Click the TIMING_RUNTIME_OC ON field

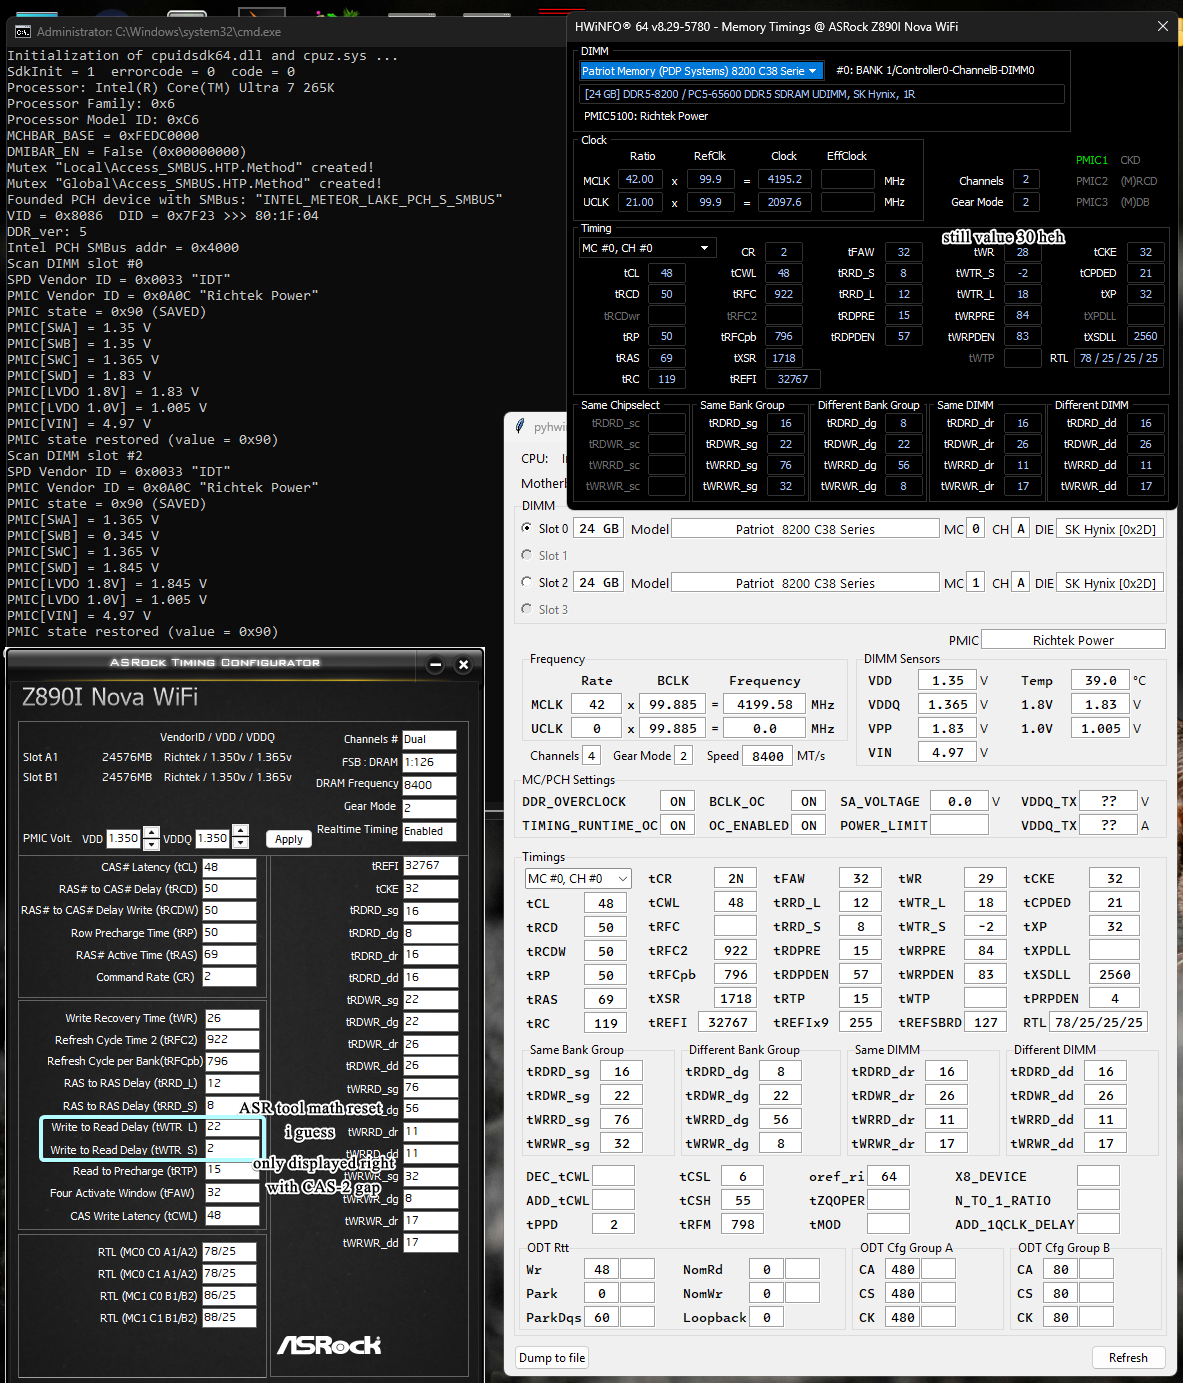pyautogui.click(x=678, y=825)
